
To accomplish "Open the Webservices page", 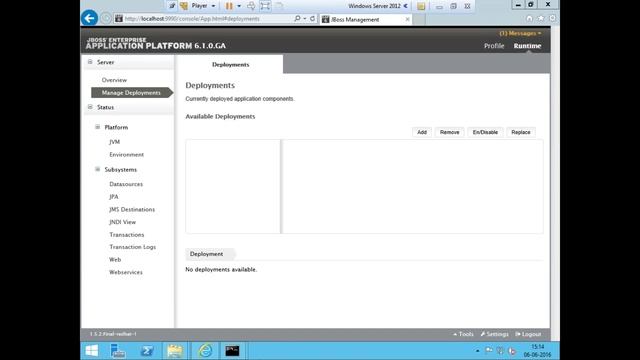I will (x=126, y=272).
